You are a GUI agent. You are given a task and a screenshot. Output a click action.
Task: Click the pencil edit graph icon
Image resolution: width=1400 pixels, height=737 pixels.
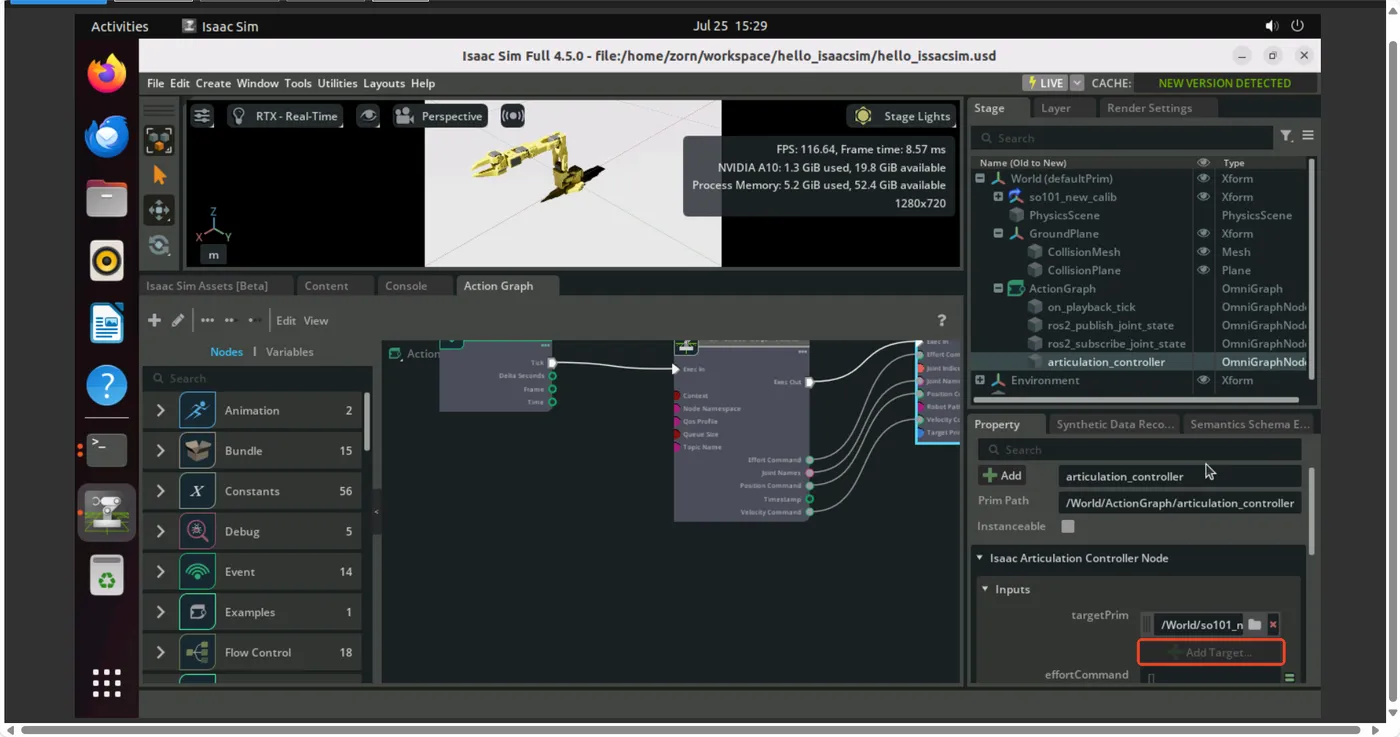click(178, 320)
